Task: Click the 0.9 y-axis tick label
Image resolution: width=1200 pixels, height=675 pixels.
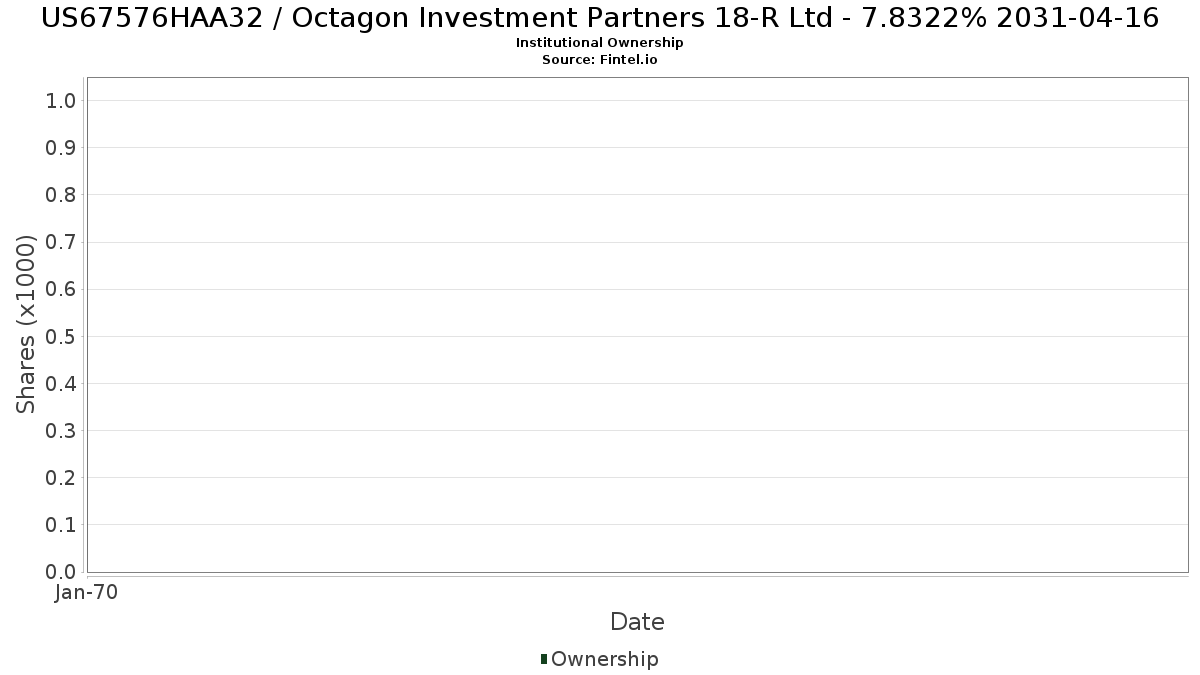Action: pyautogui.click(x=61, y=148)
